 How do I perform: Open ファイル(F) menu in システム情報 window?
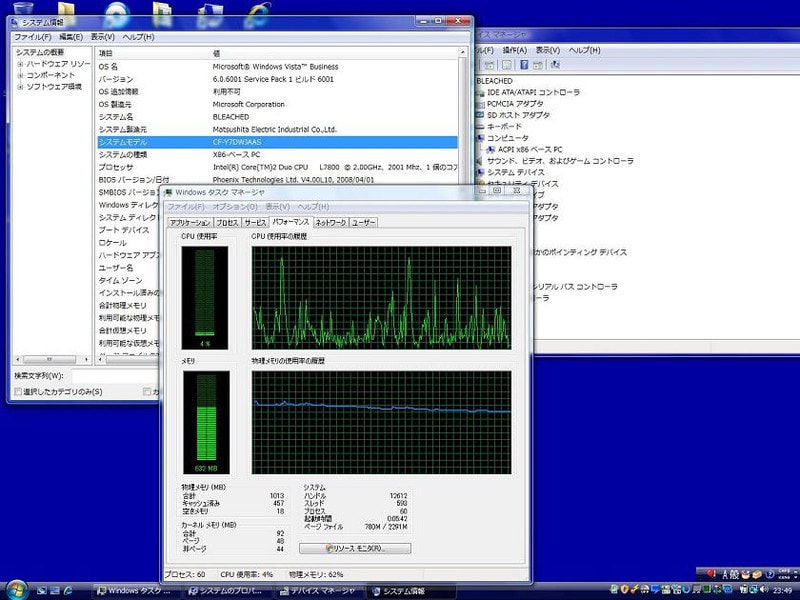[x=32, y=37]
